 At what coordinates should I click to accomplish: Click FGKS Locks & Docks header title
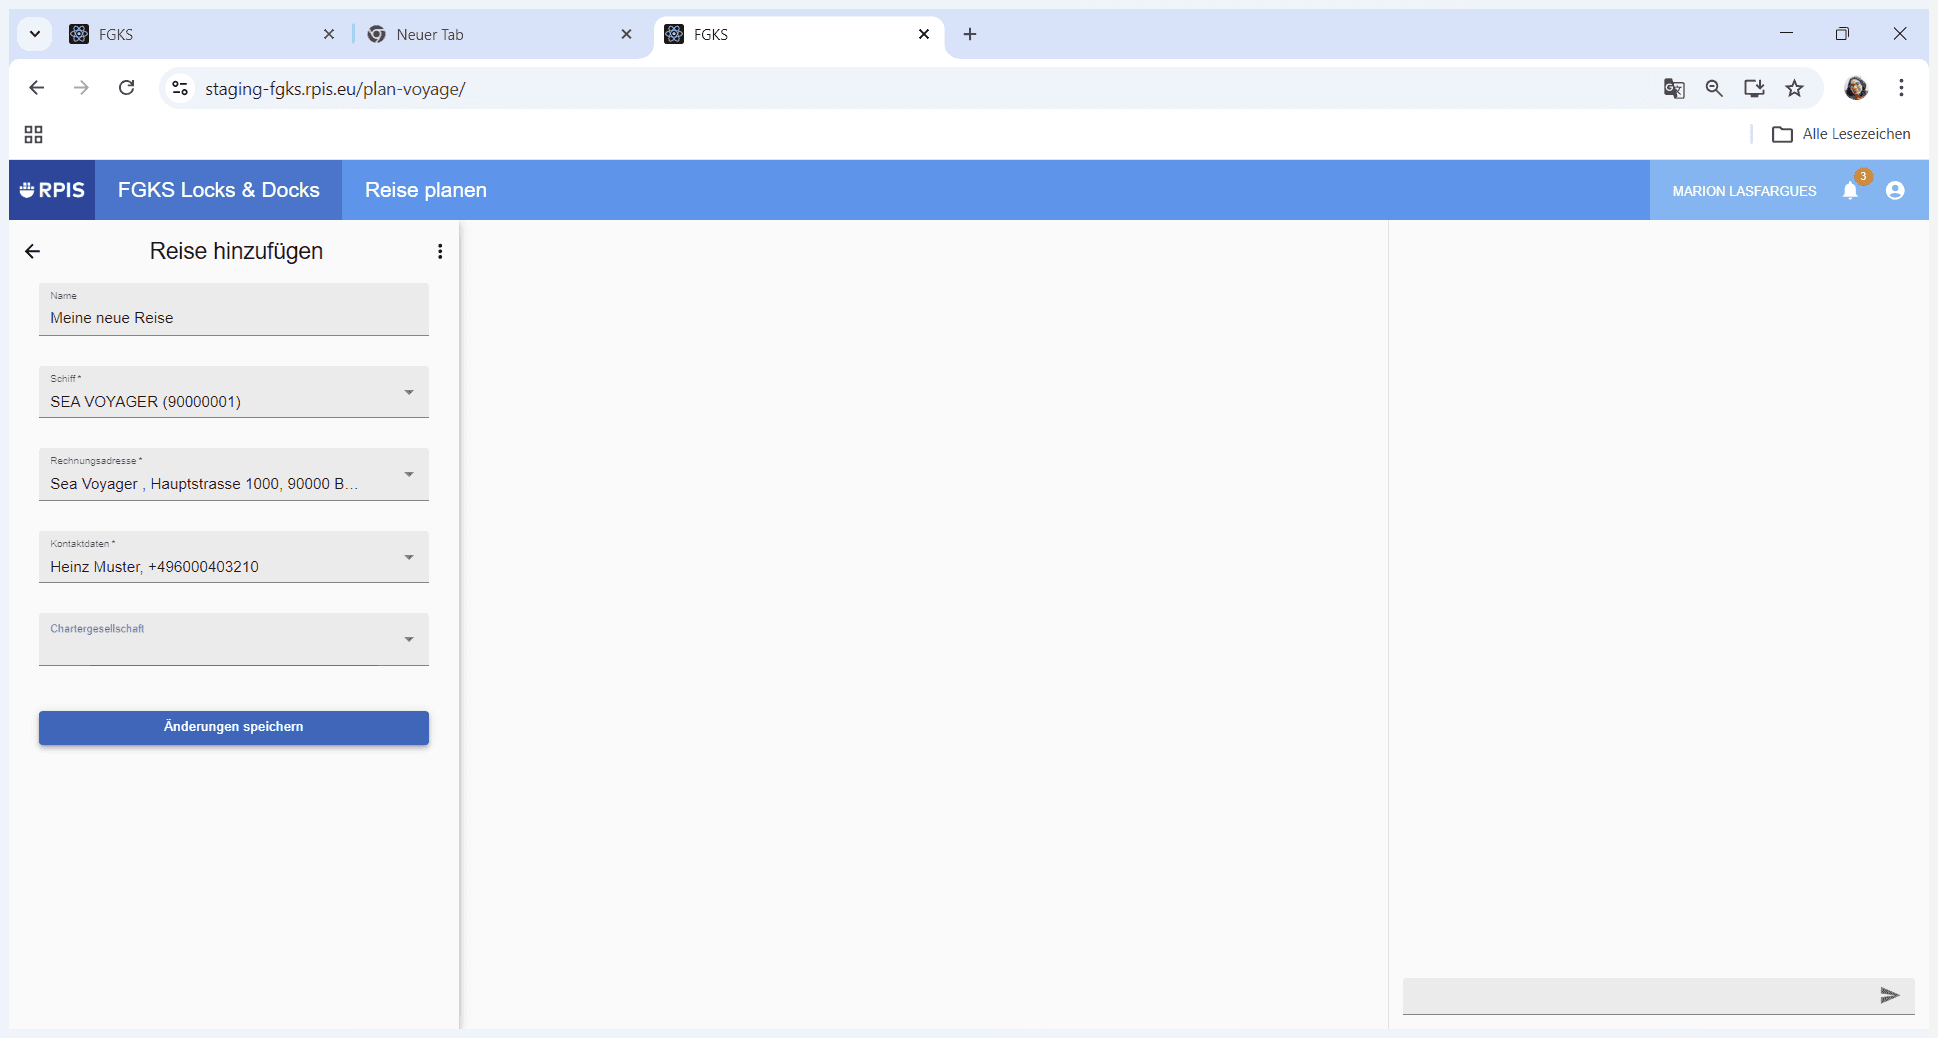tap(219, 190)
